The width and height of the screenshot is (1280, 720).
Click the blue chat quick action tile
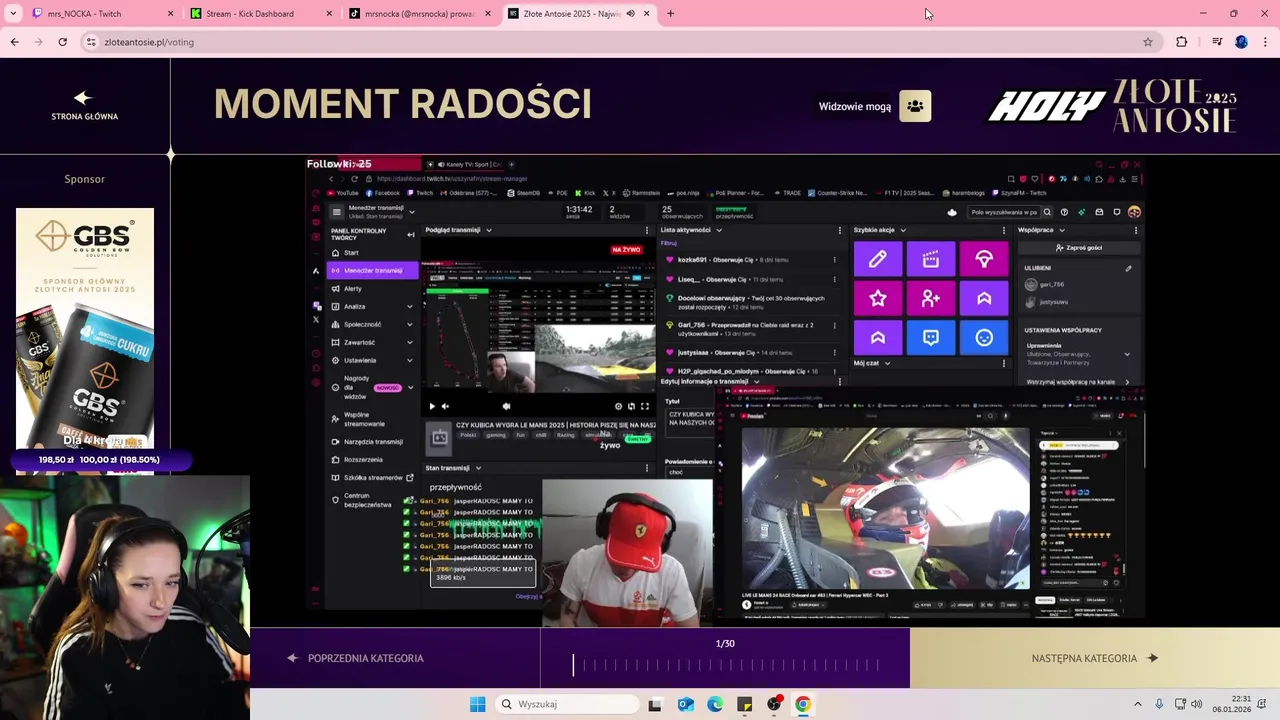pyautogui.click(x=931, y=338)
